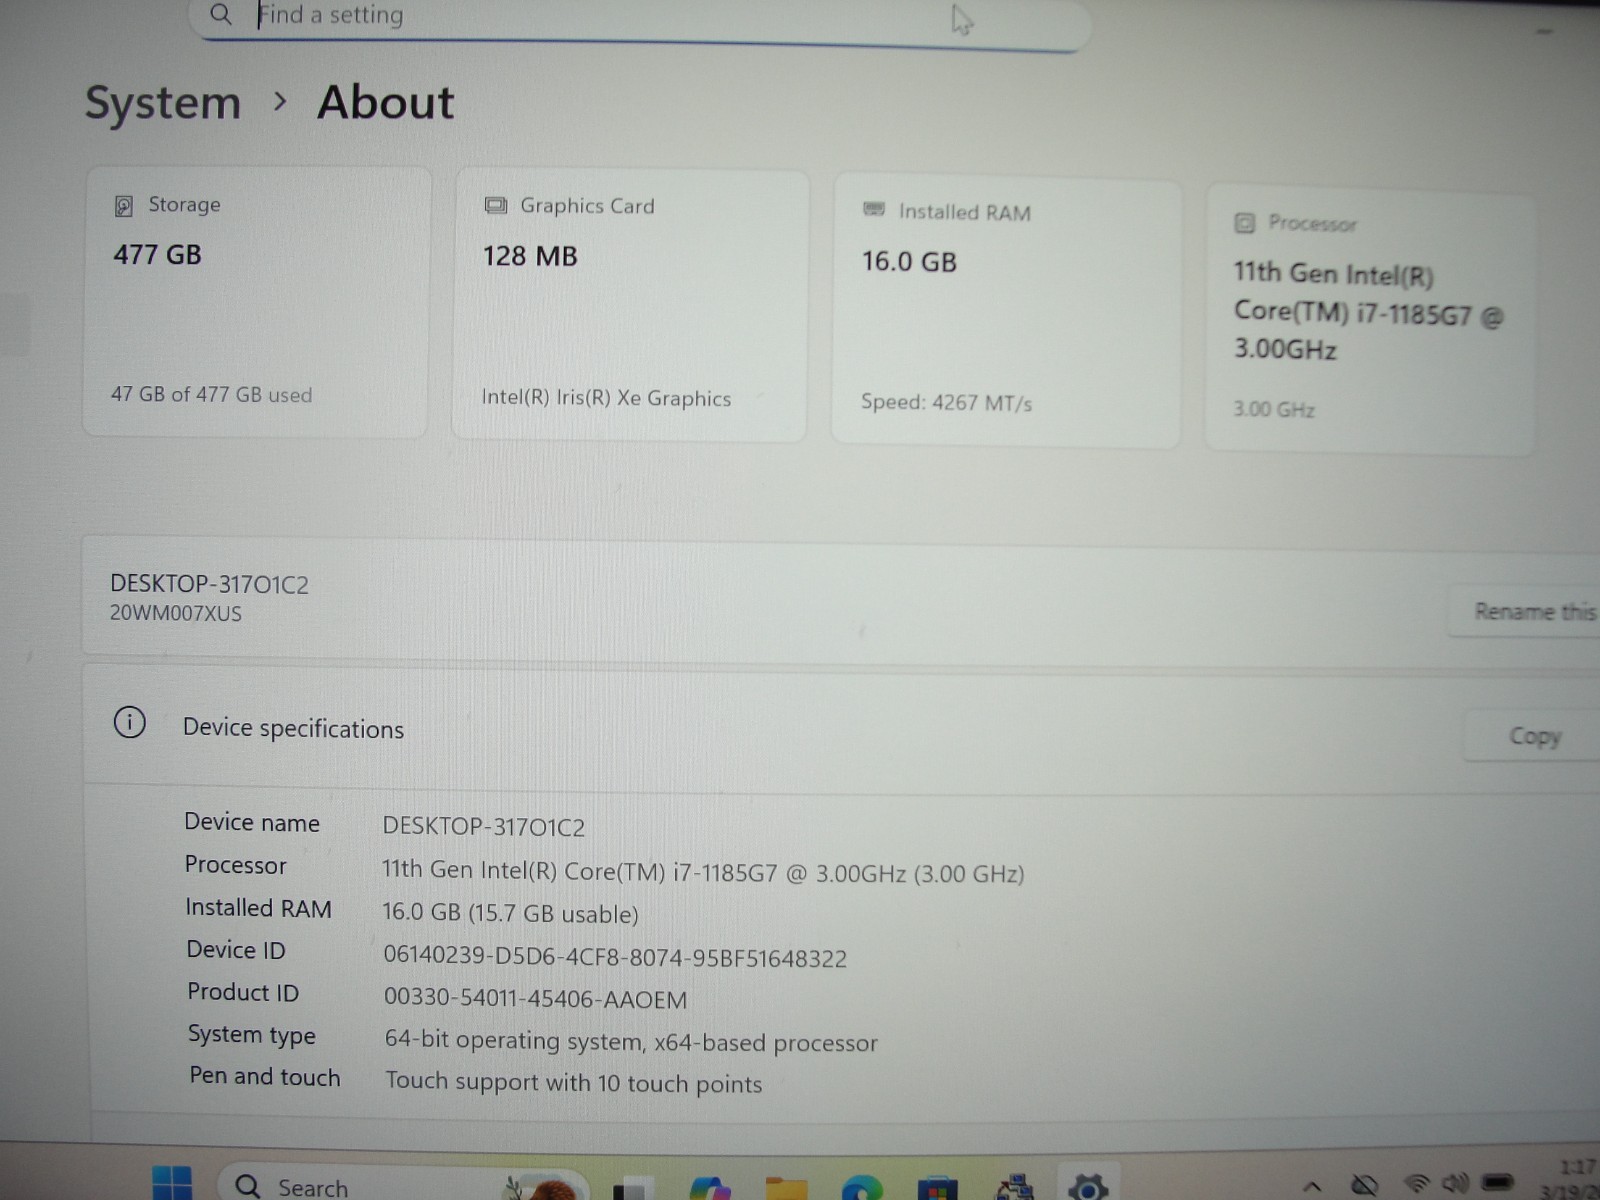This screenshot has width=1600, height=1200.
Task: Click the '47 GB of 477 GB used' text
Action: [x=211, y=394]
